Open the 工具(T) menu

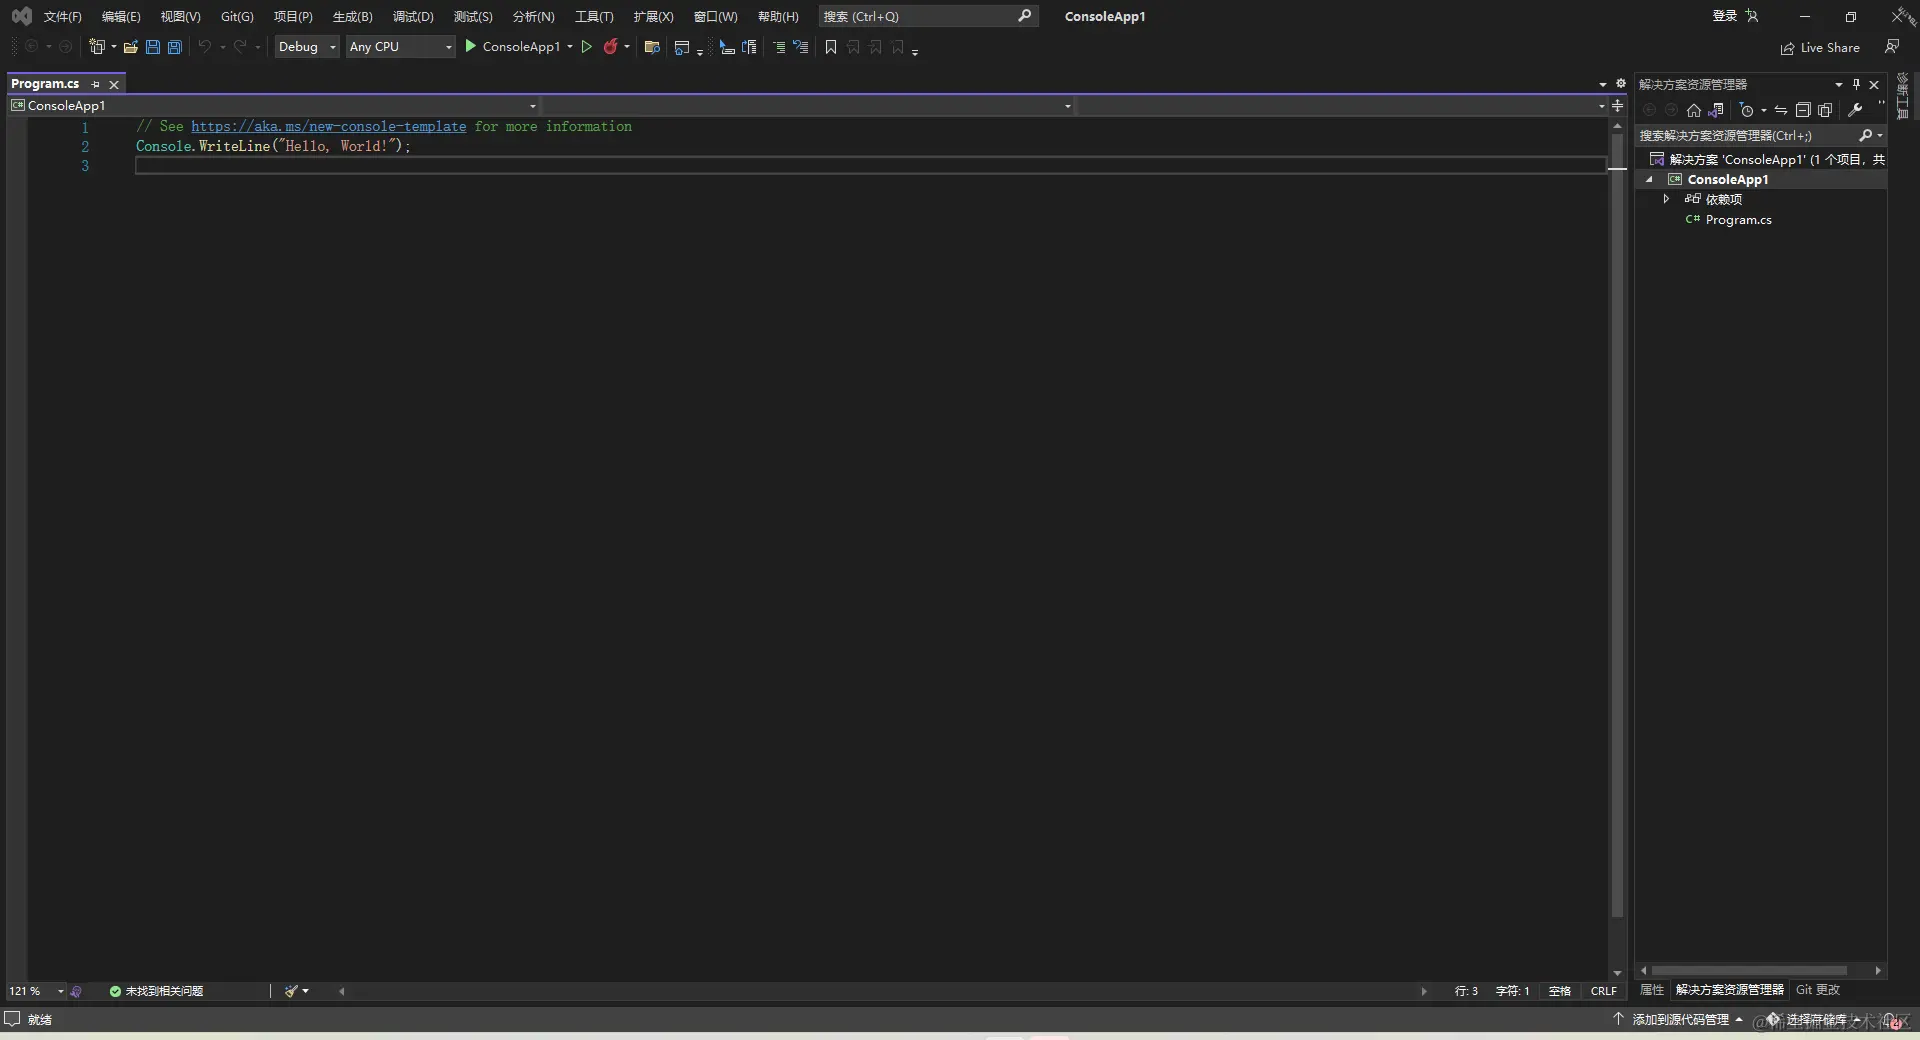coord(594,16)
